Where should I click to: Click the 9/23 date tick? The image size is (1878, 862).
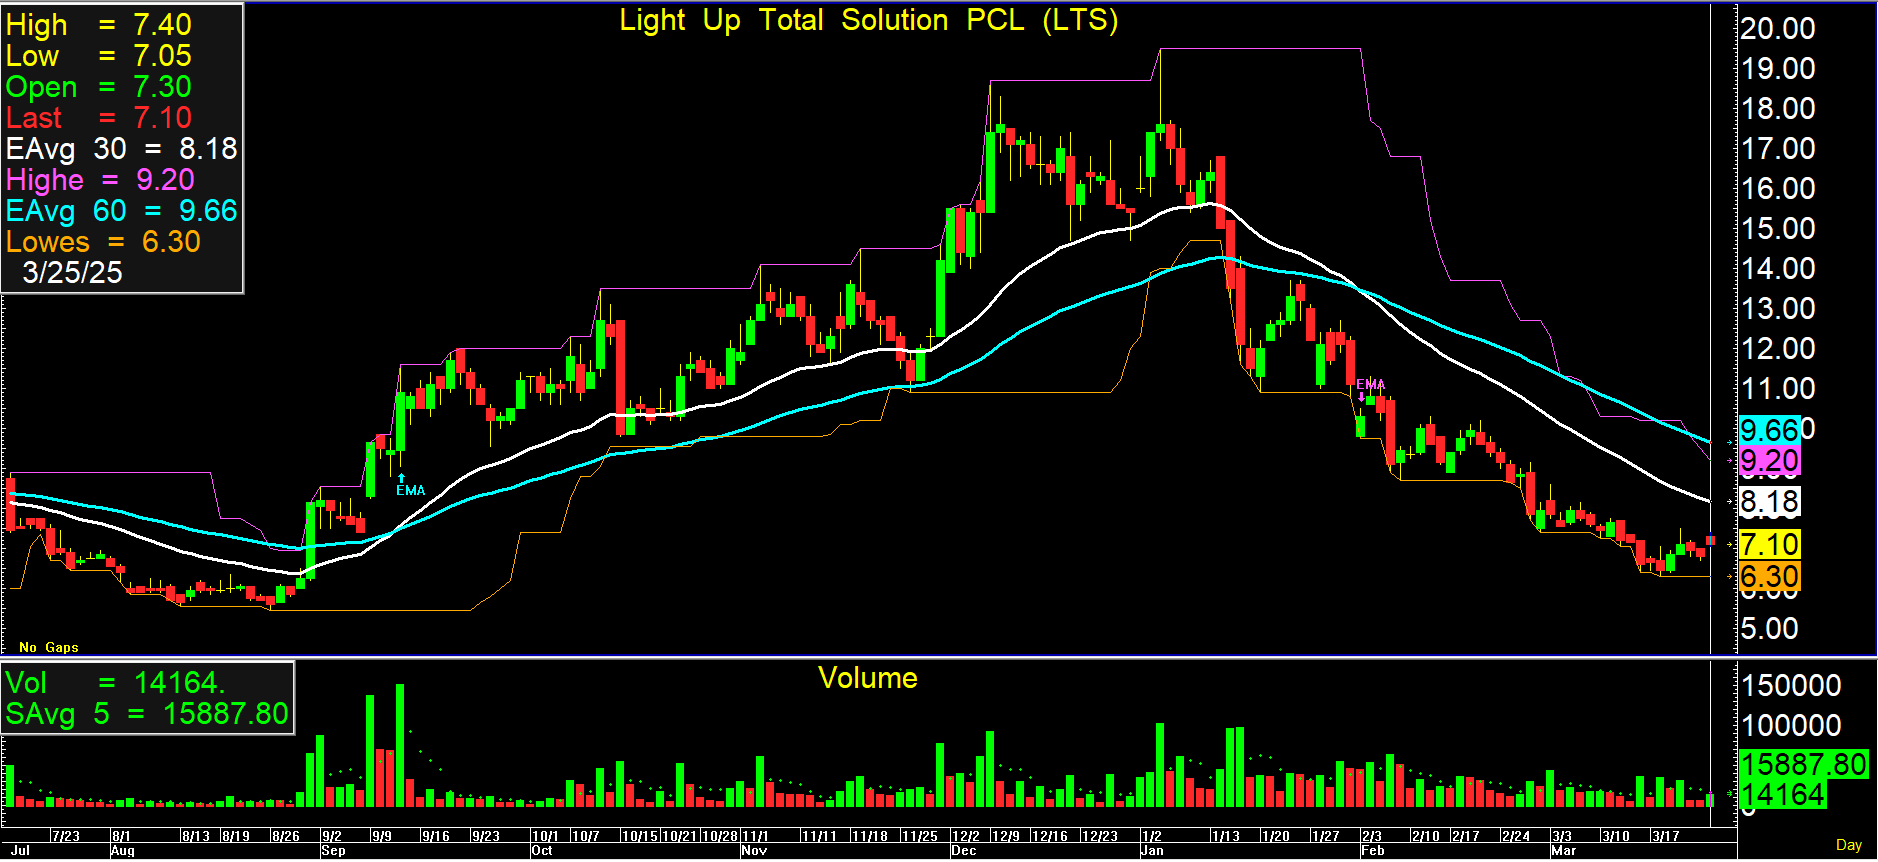pos(486,836)
